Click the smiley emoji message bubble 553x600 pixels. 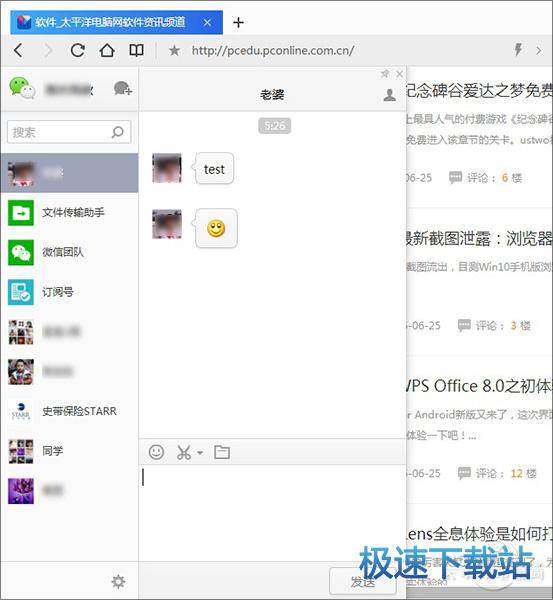pos(216,228)
